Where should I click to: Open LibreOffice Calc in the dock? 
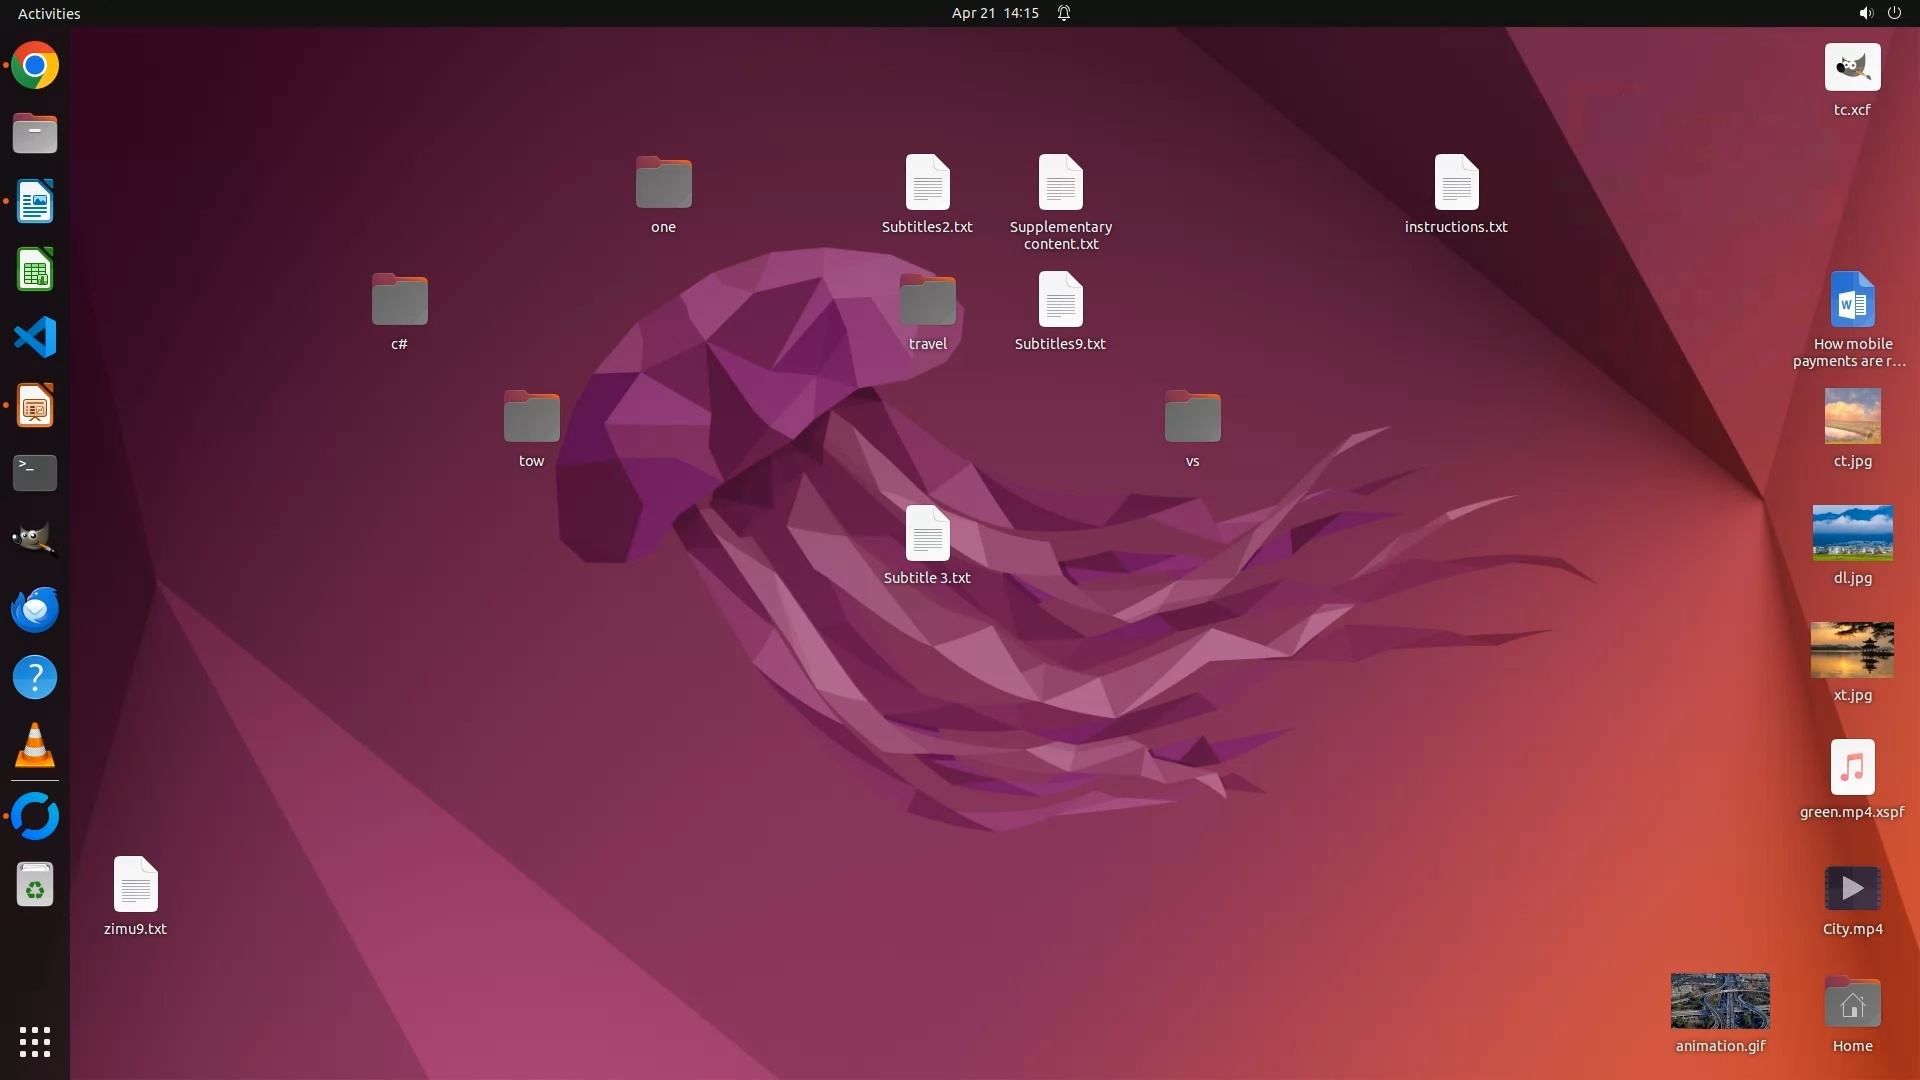pos(35,270)
